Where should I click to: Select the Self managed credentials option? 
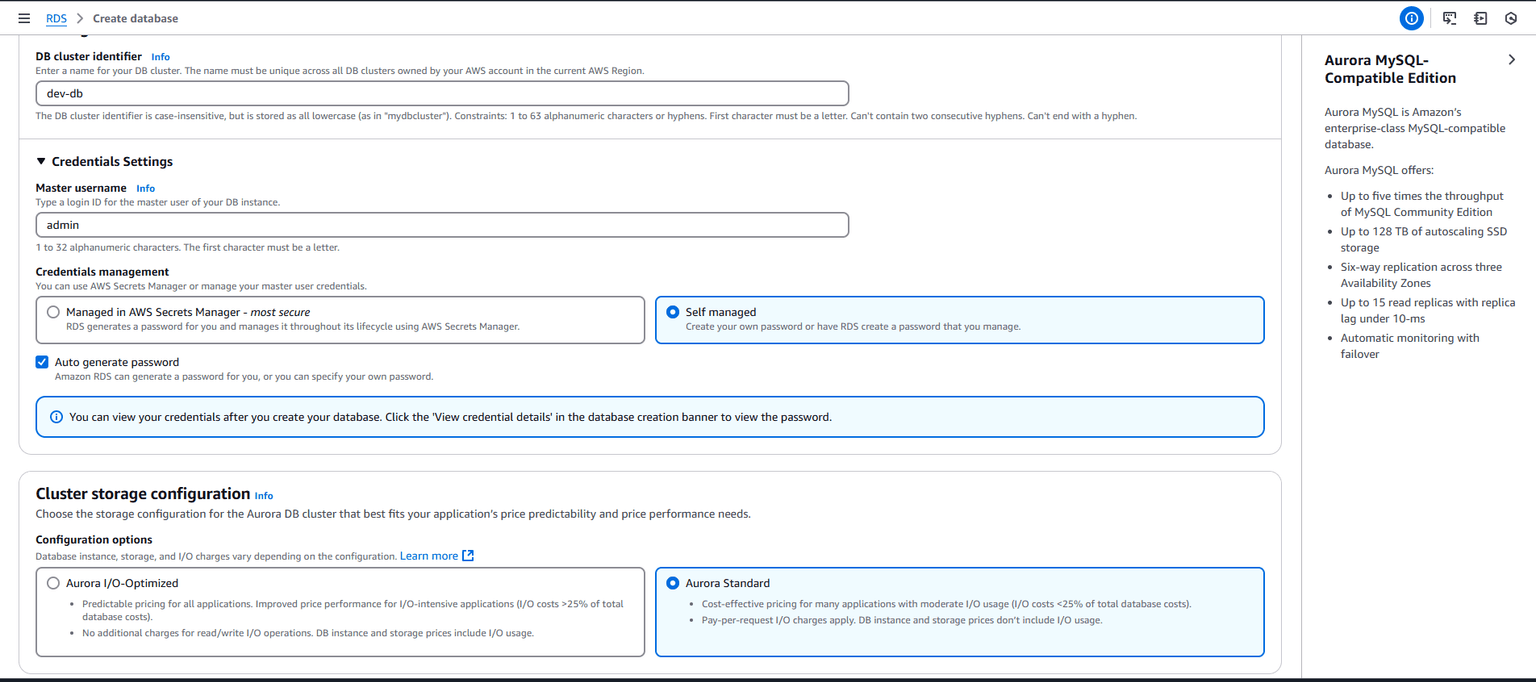(673, 312)
